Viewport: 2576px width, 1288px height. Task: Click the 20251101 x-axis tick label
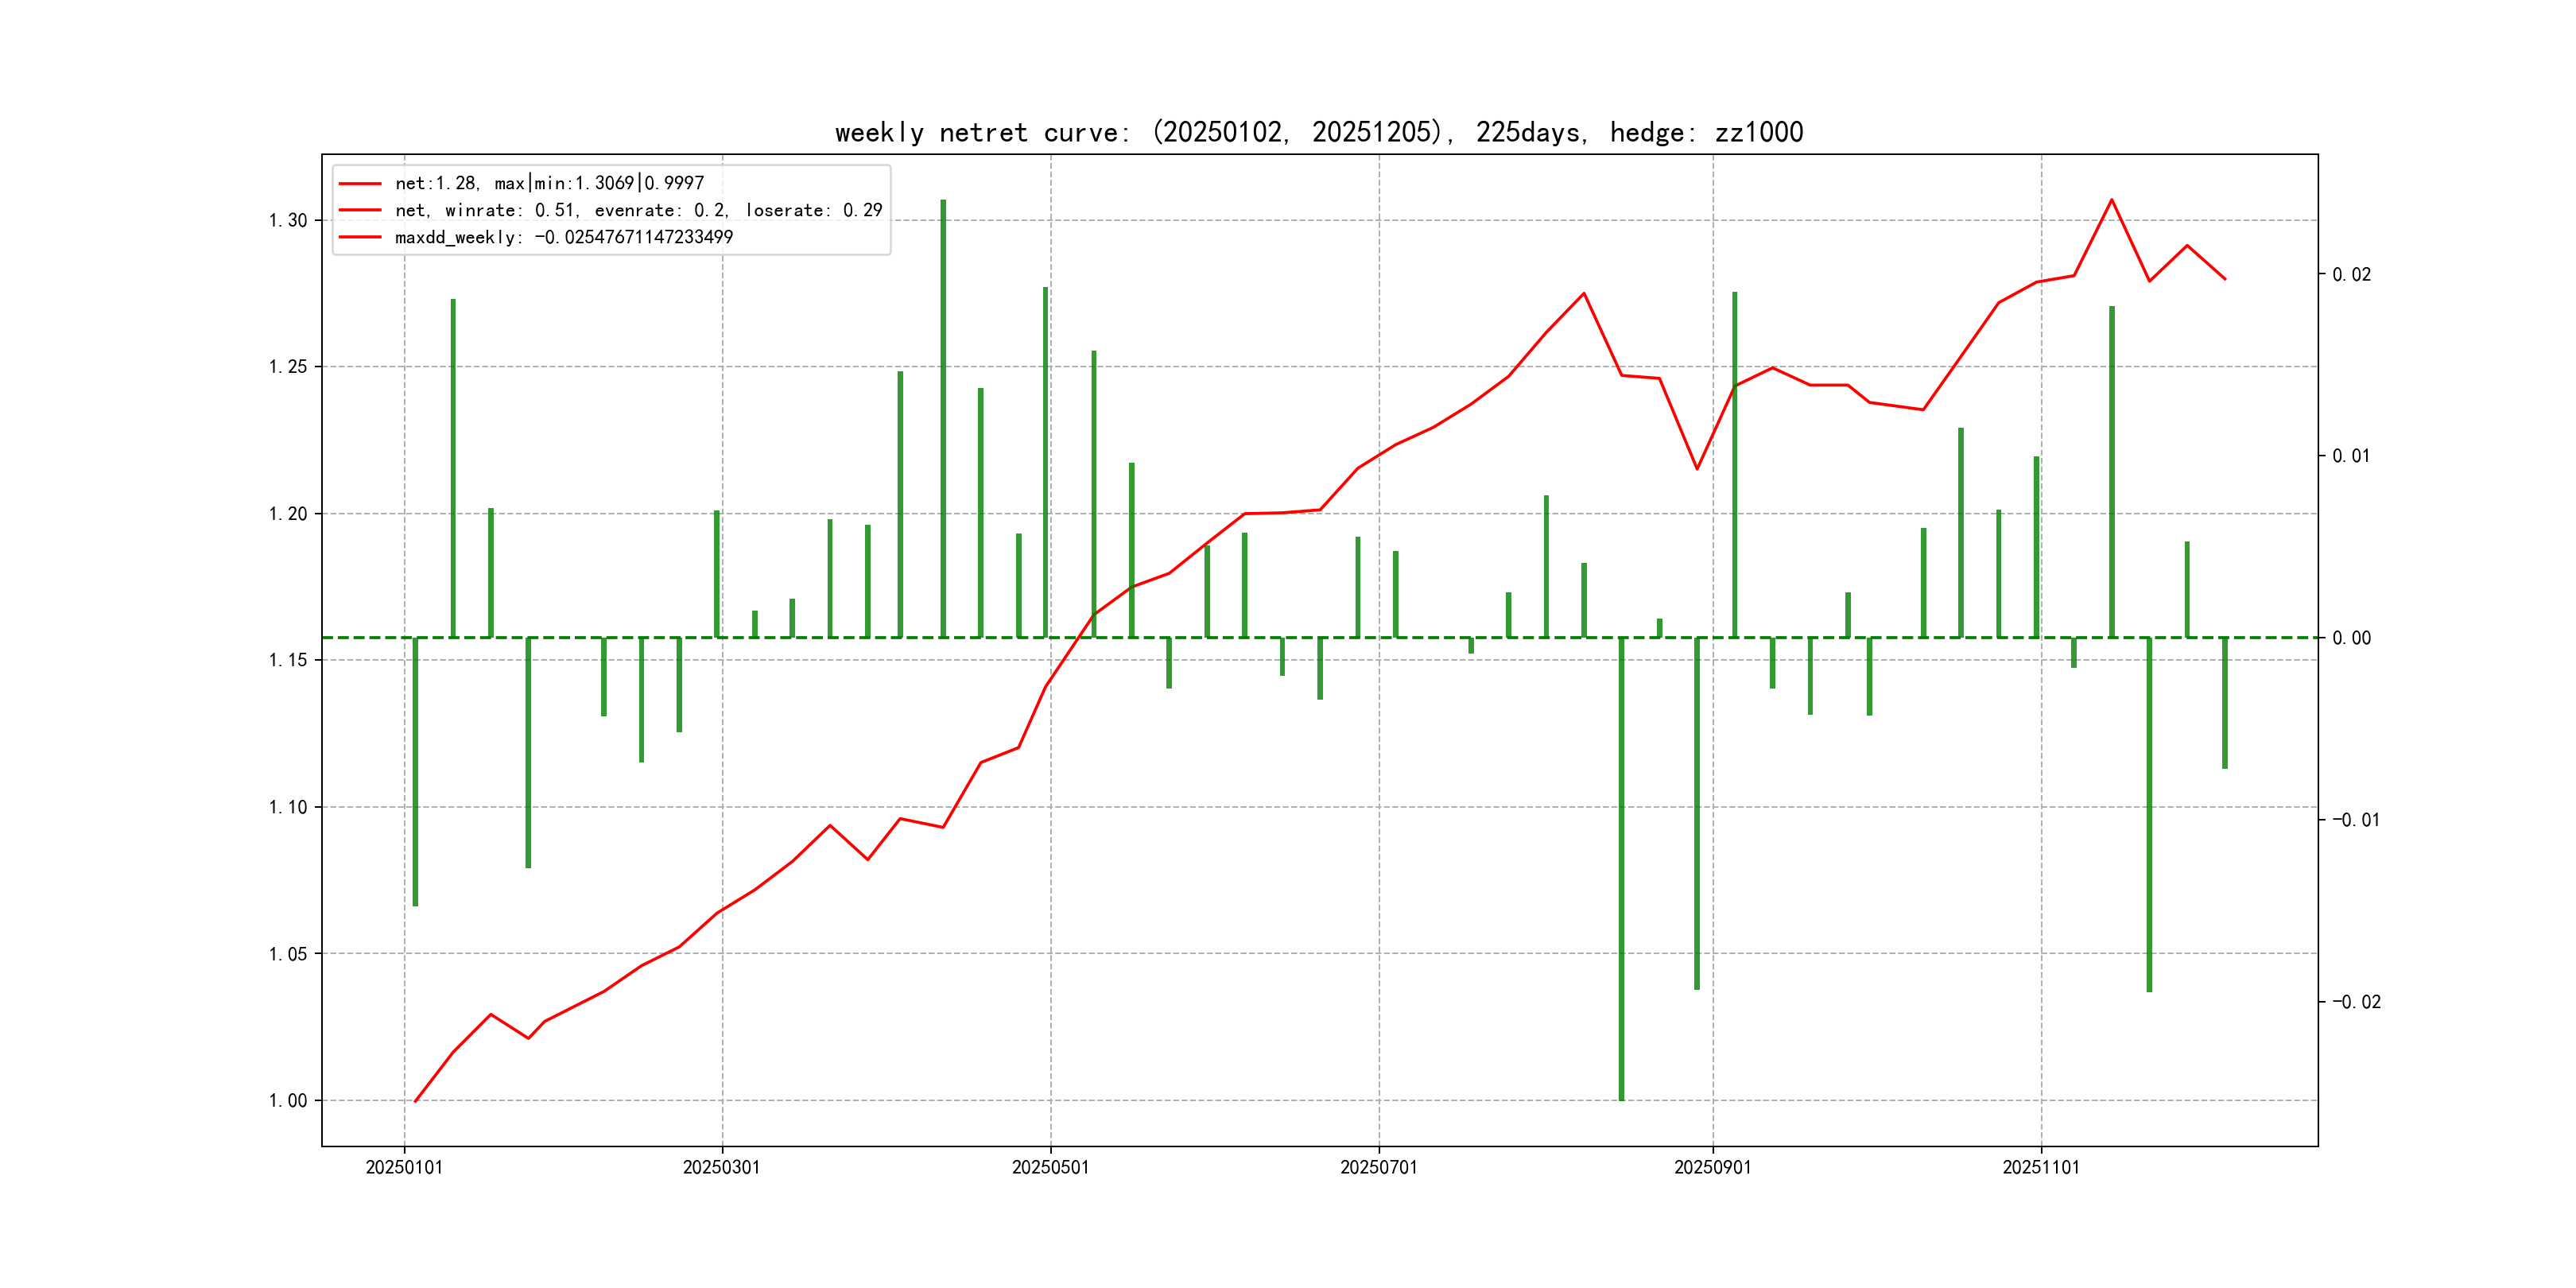coord(2040,1167)
